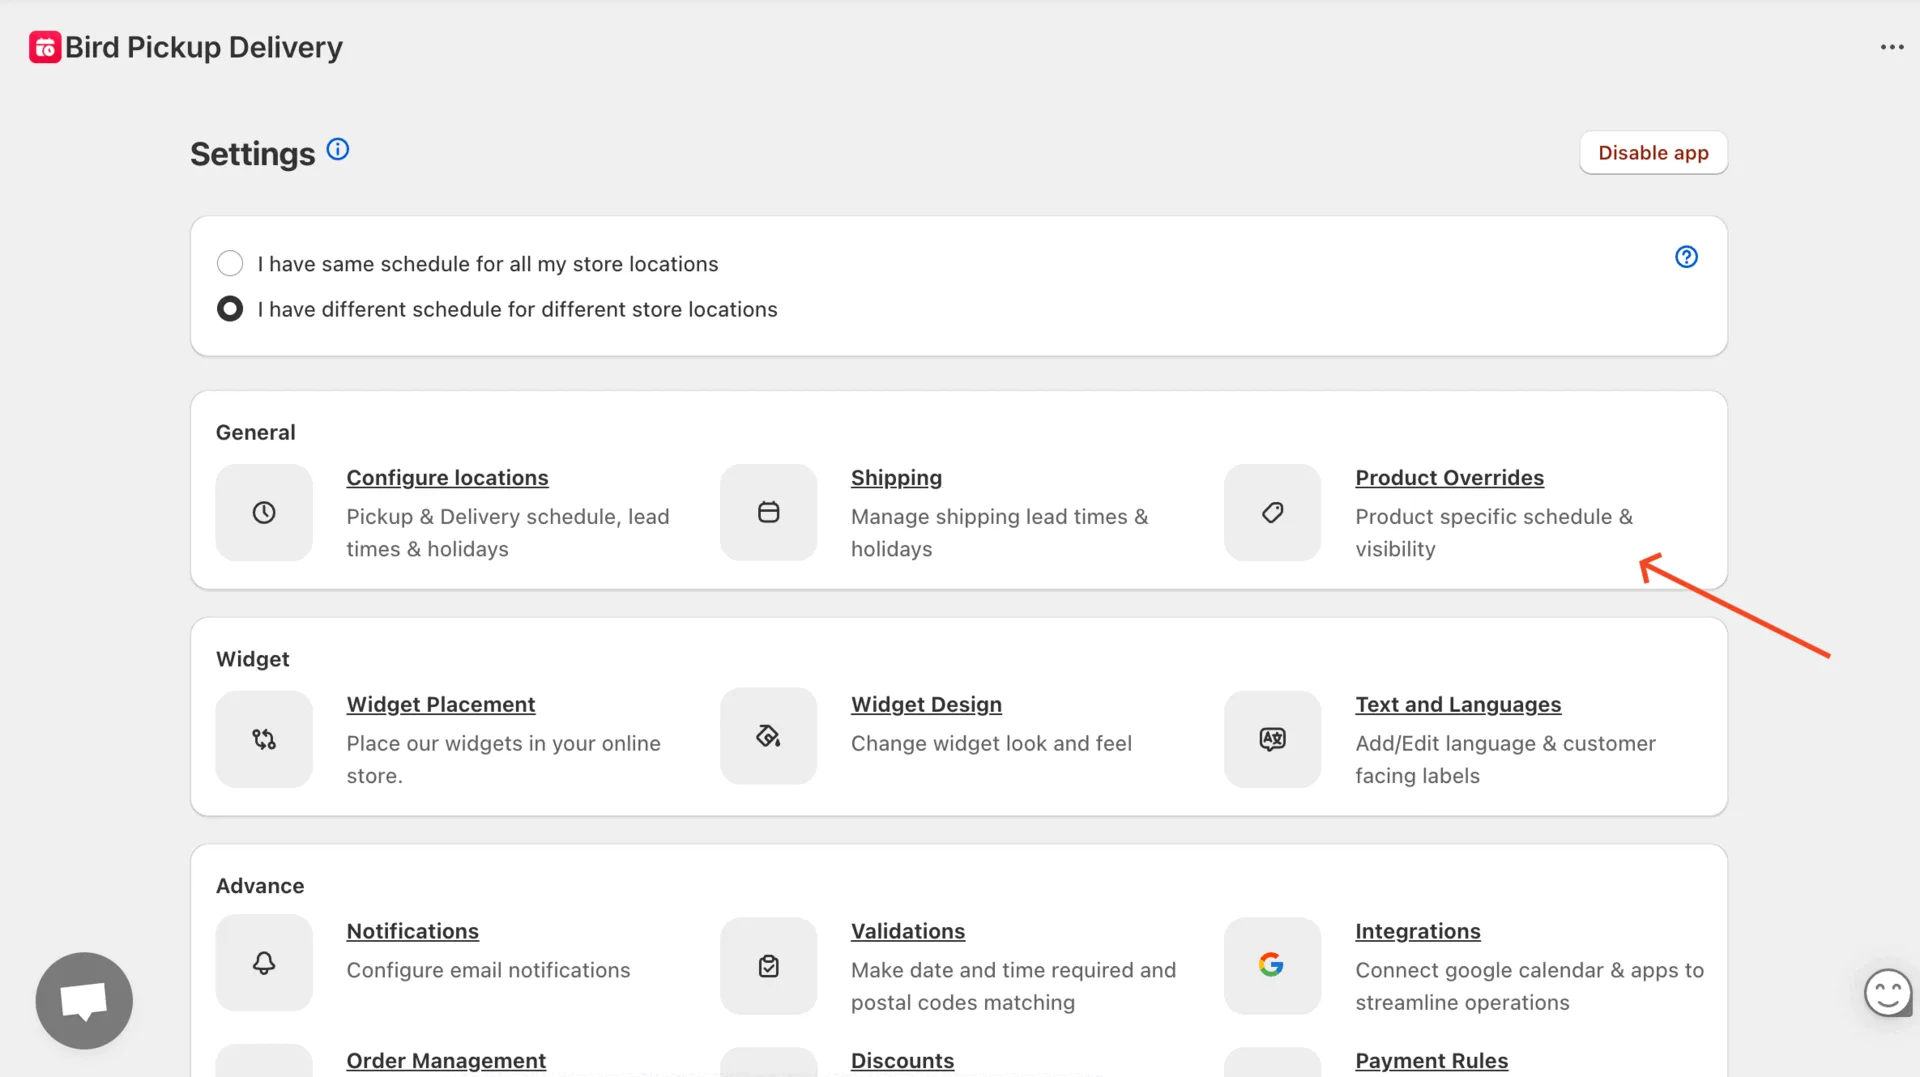Select different schedule for different locations
The height and width of the screenshot is (1077, 1920).
(230, 309)
